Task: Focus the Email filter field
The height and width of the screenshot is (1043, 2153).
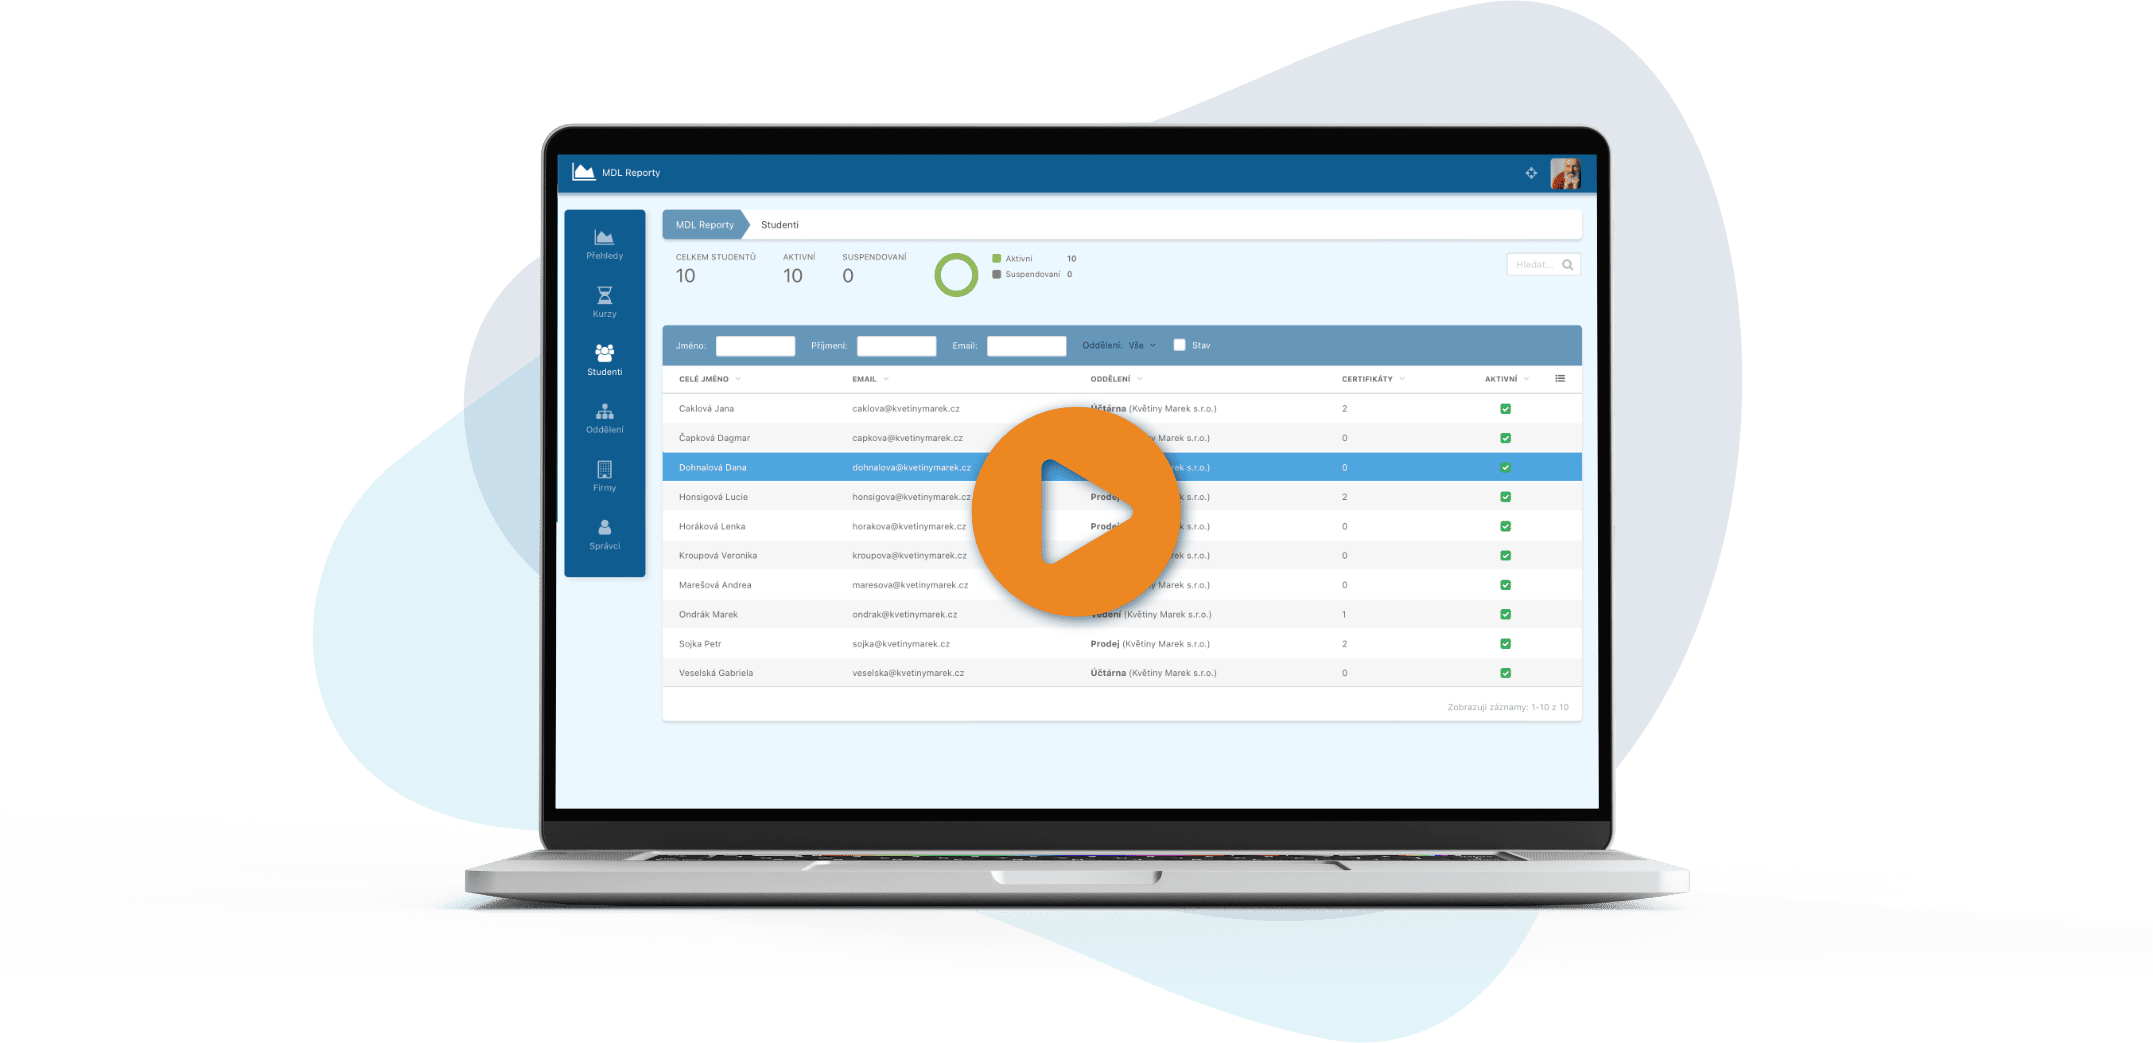Action: tap(1026, 346)
